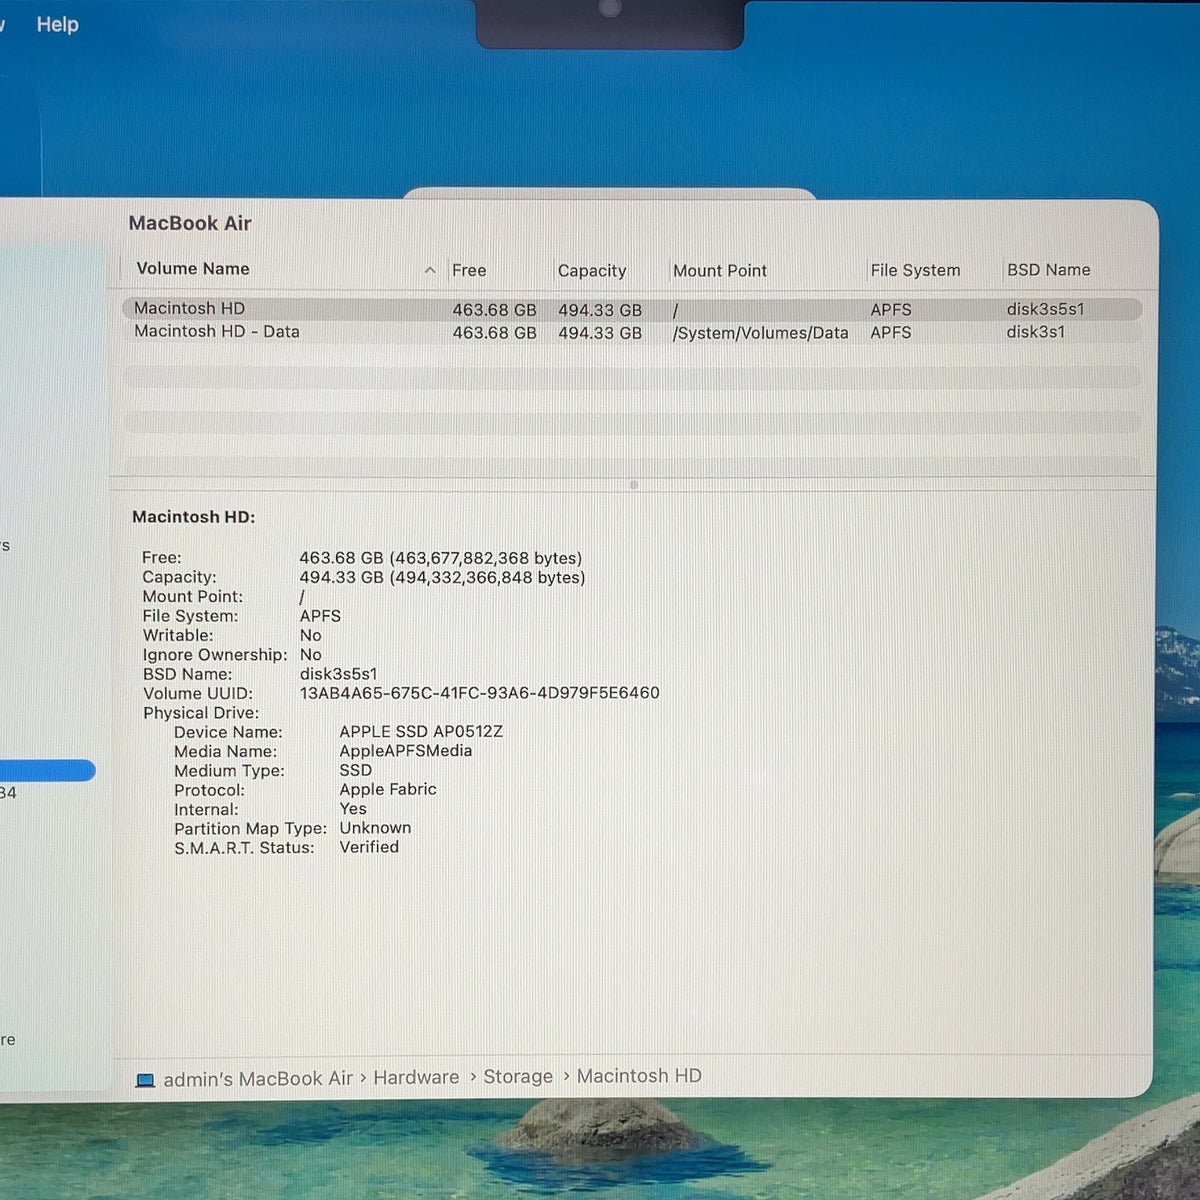
Task: Go to admin's MacBook Air in path bar
Action: click(x=258, y=1079)
